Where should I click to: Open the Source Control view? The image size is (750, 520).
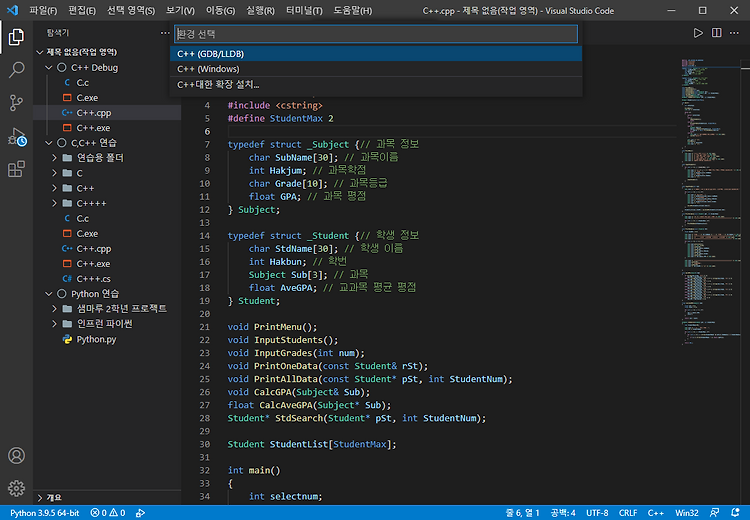(16, 103)
